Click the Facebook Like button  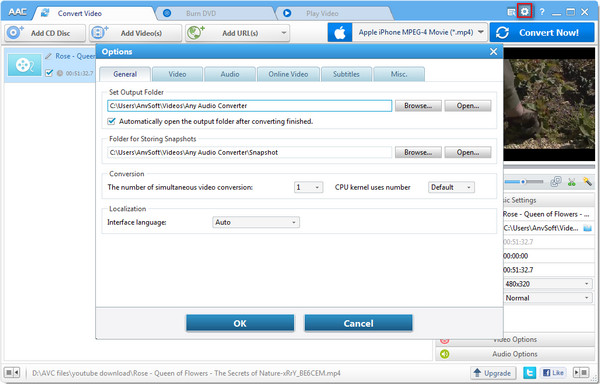[553, 373]
